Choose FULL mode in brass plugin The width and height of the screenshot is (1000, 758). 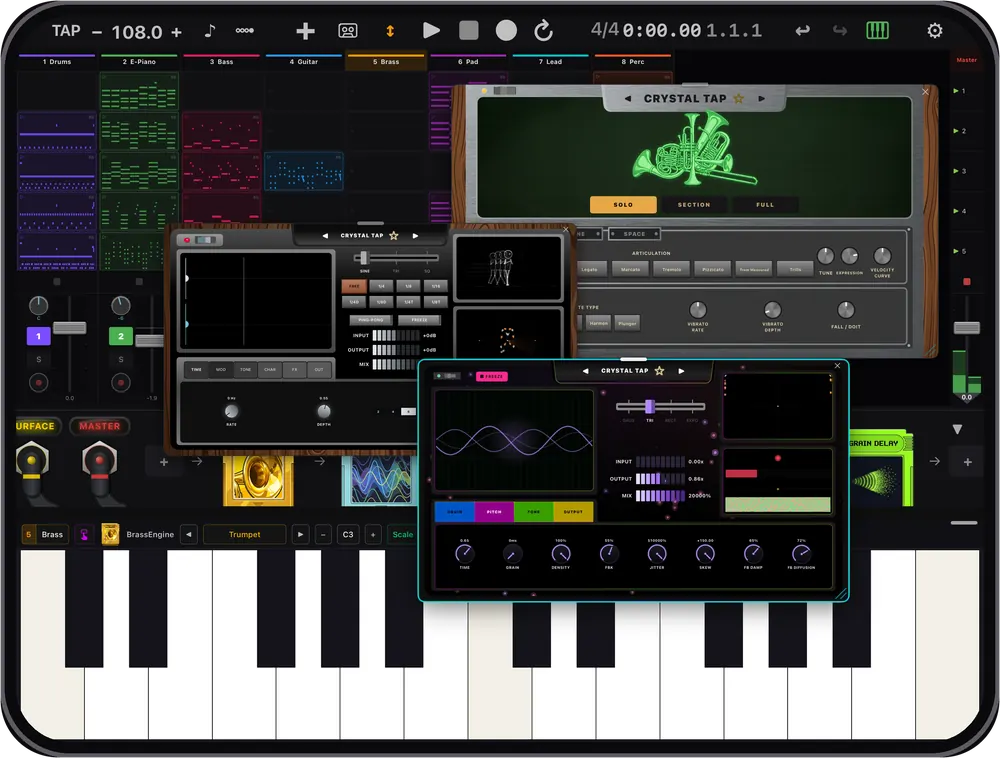765,205
